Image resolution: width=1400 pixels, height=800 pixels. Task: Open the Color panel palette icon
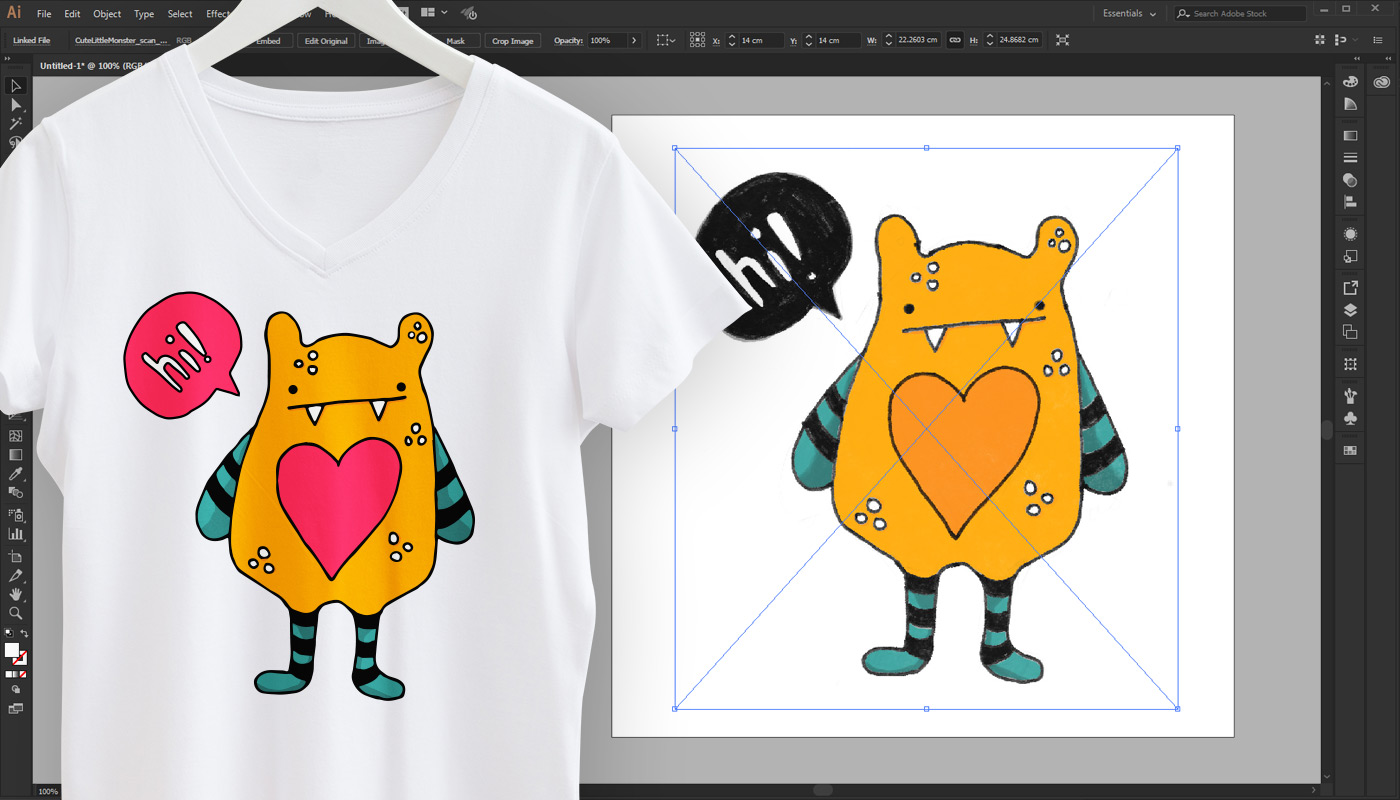[x=1350, y=82]
